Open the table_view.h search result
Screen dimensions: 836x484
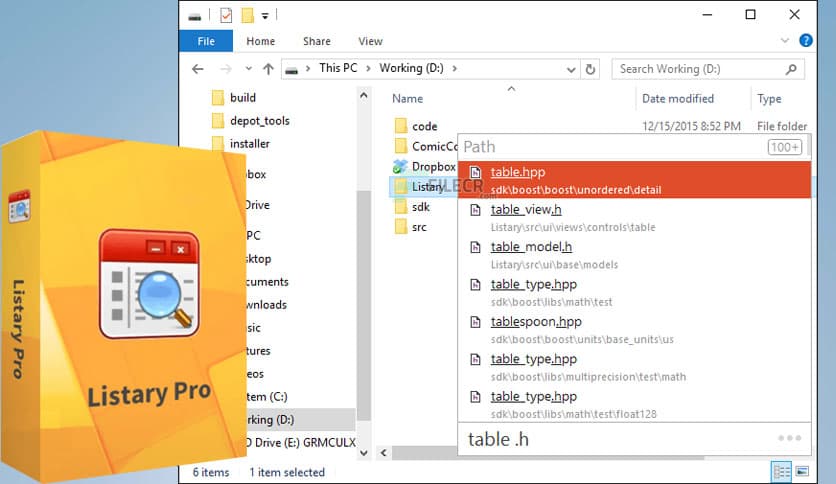pos(634,217)
